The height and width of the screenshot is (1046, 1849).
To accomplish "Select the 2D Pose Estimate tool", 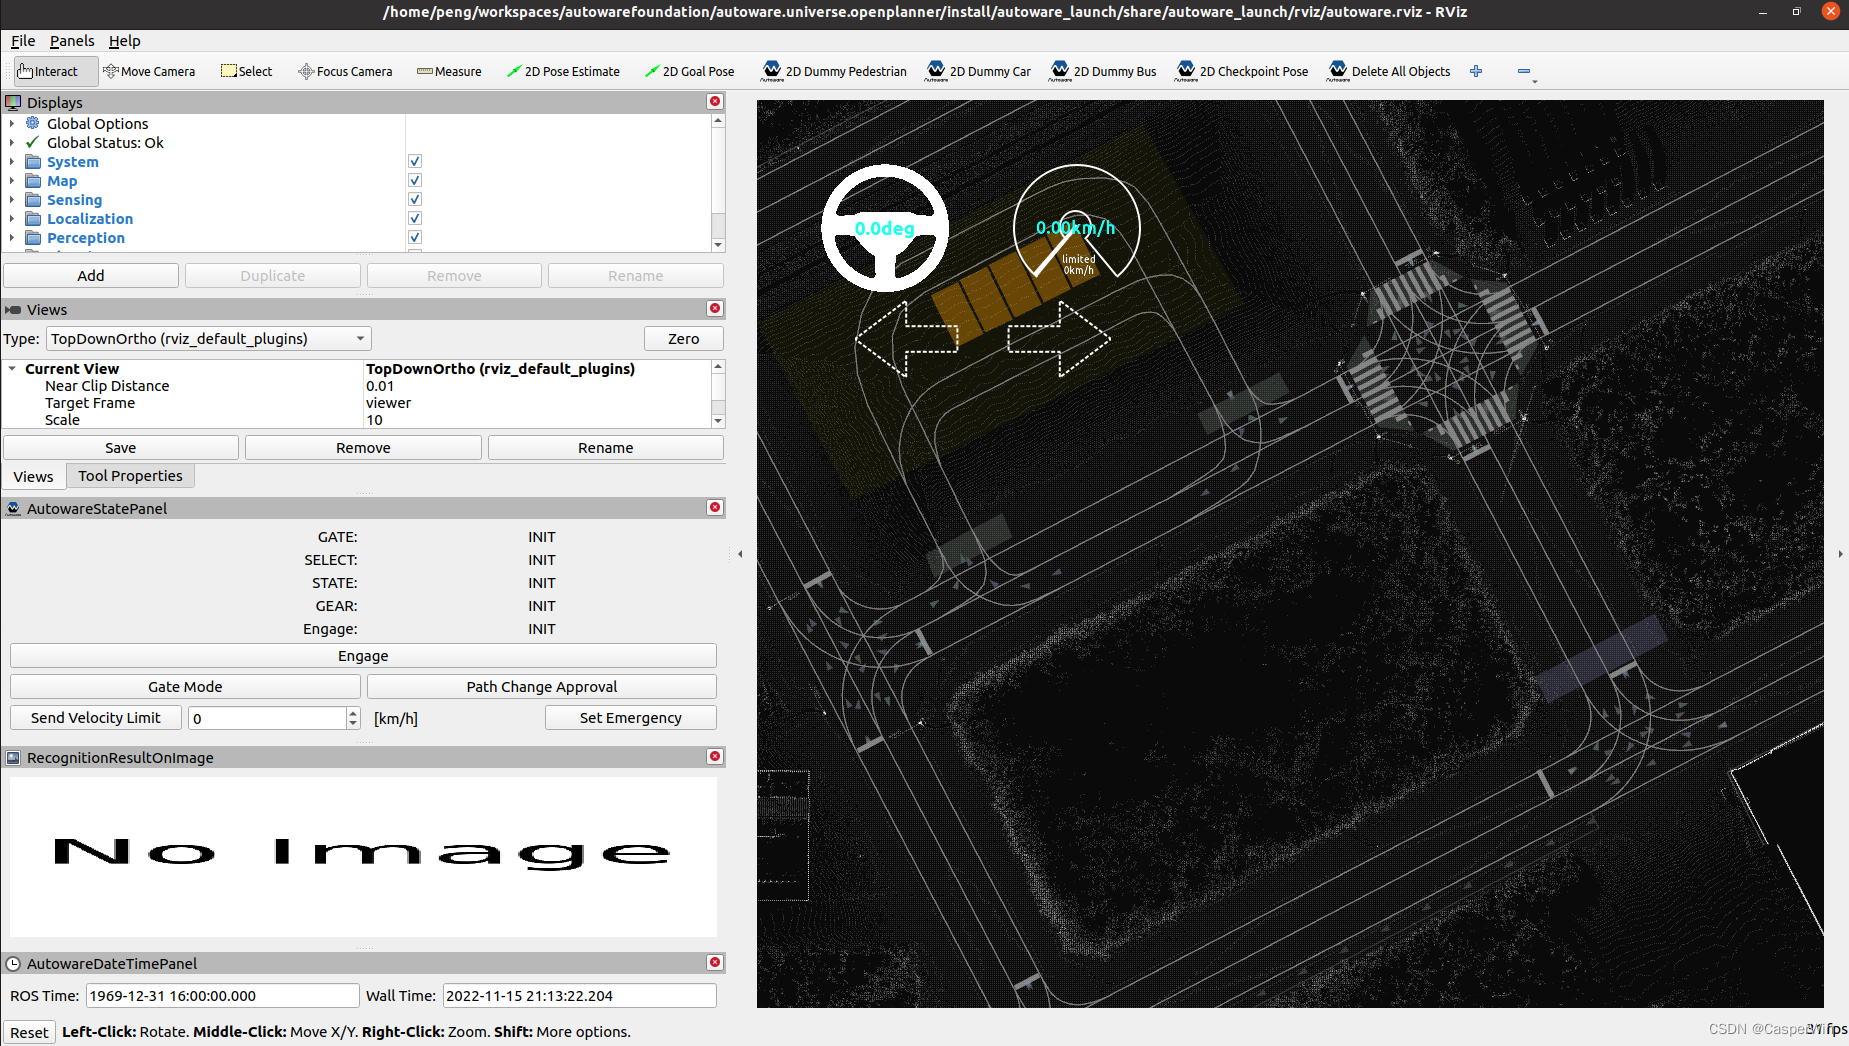I will pyautogui.click(x=563, y=71).
